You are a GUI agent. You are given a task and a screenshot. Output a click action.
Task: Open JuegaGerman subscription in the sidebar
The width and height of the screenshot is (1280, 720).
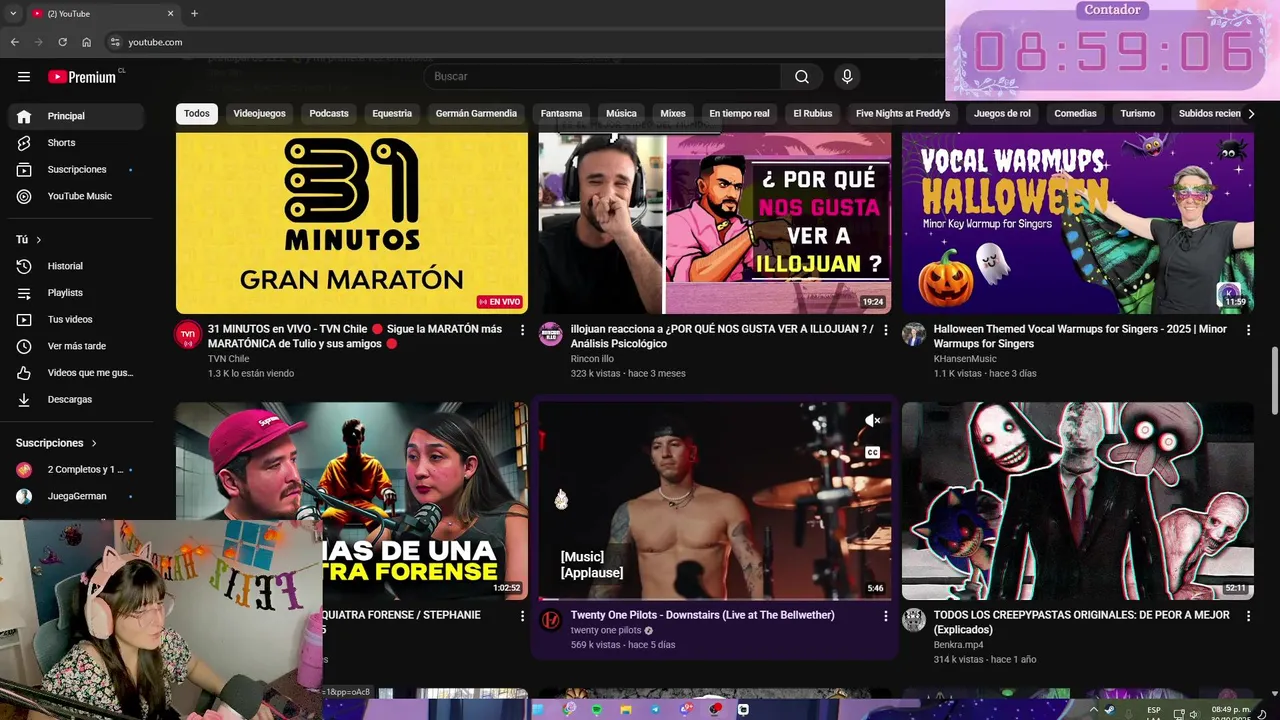click(x=77, y=496)
